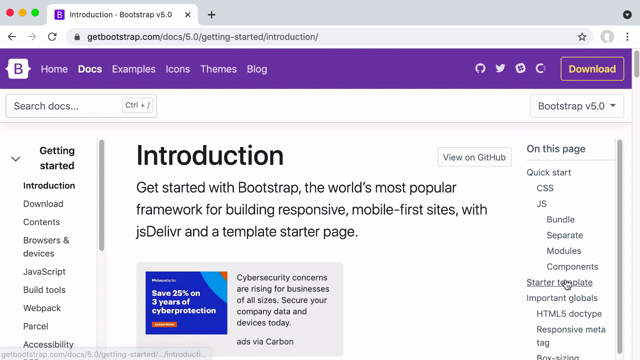Click the browser forward arrow
This screenshot has height=360, width=640.
tap(32, 37)
